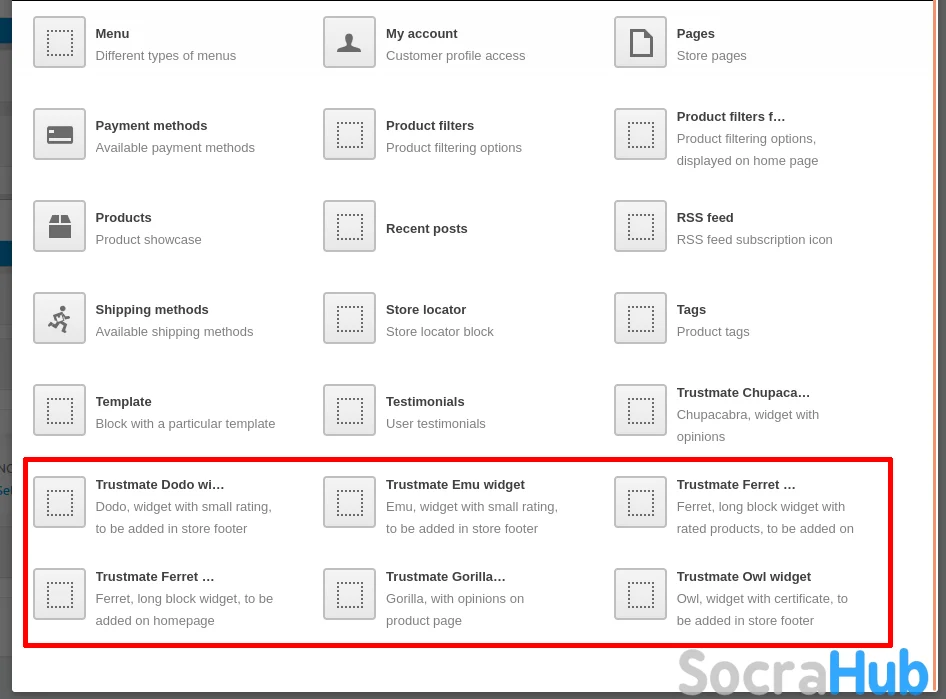This screenshot has width=946, height=699.
Task: Pick the Payment methods title
Action: (x=151, y=125)
